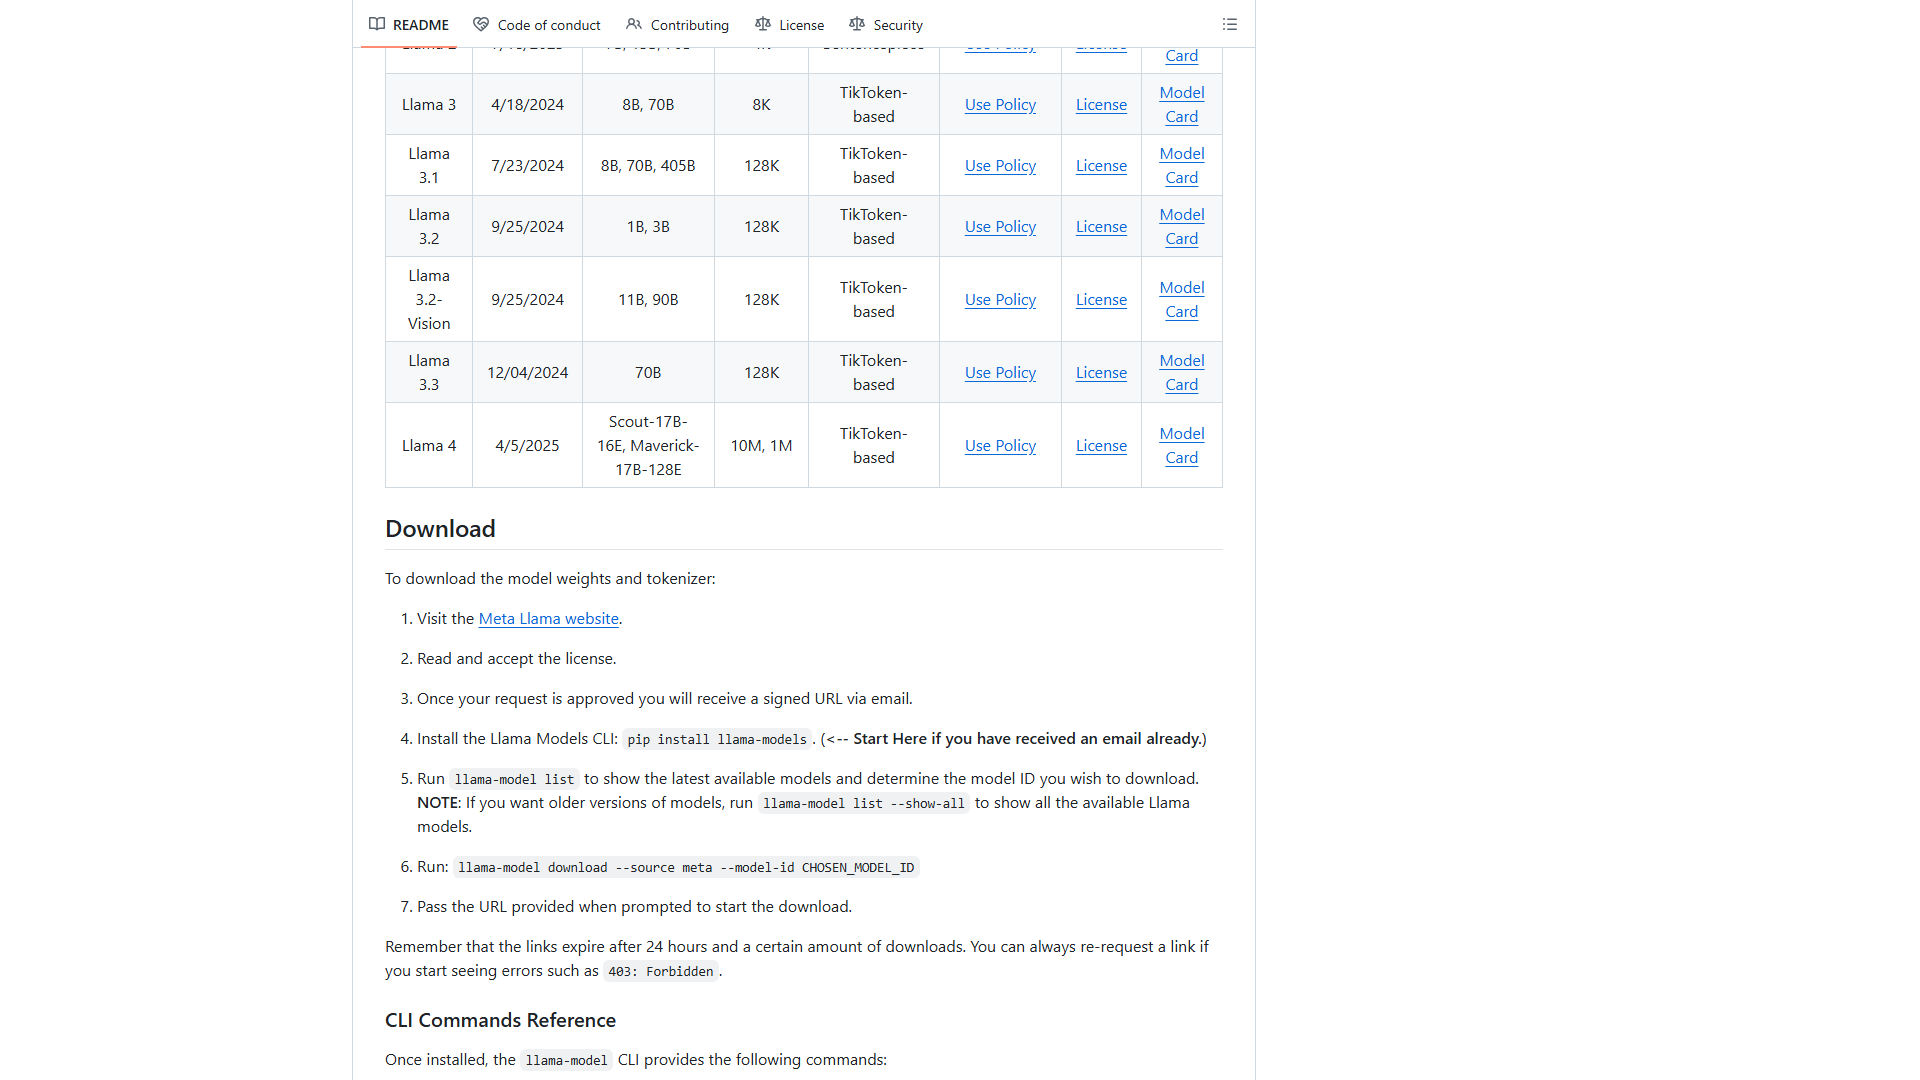The height and width of the screenshot is (1080, 1920).
Task: Click the llama-model download command code
Action: pyautogui.click(x=686, y=867)
